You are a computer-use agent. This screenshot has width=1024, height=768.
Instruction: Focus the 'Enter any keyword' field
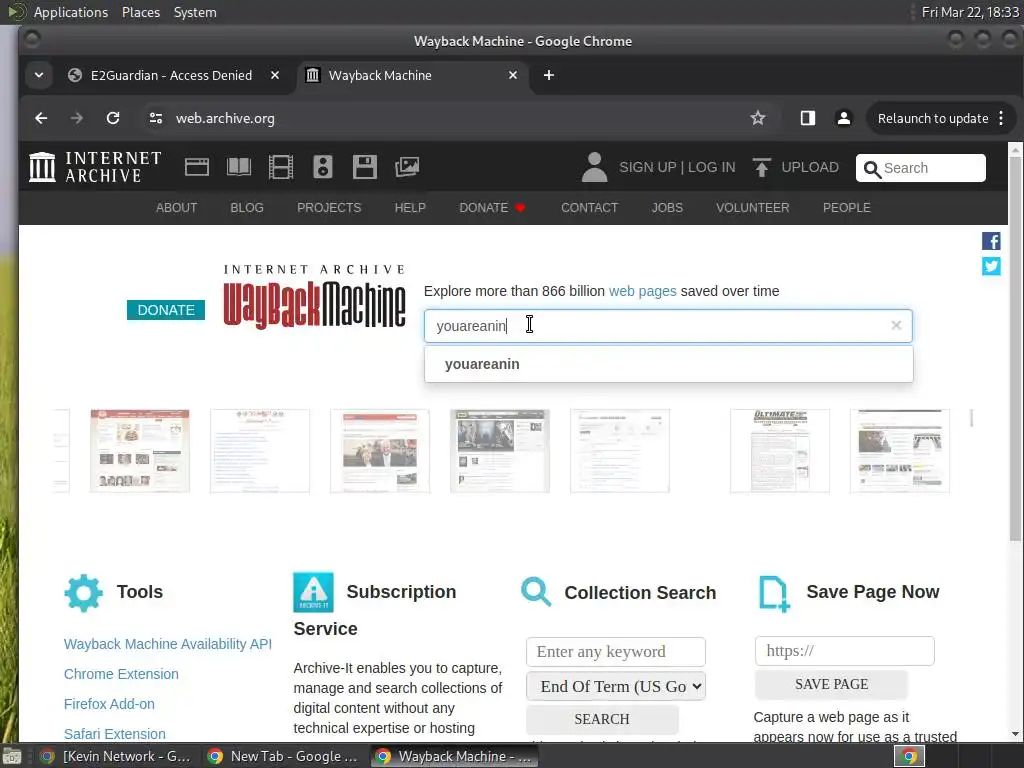click(616, 652)
